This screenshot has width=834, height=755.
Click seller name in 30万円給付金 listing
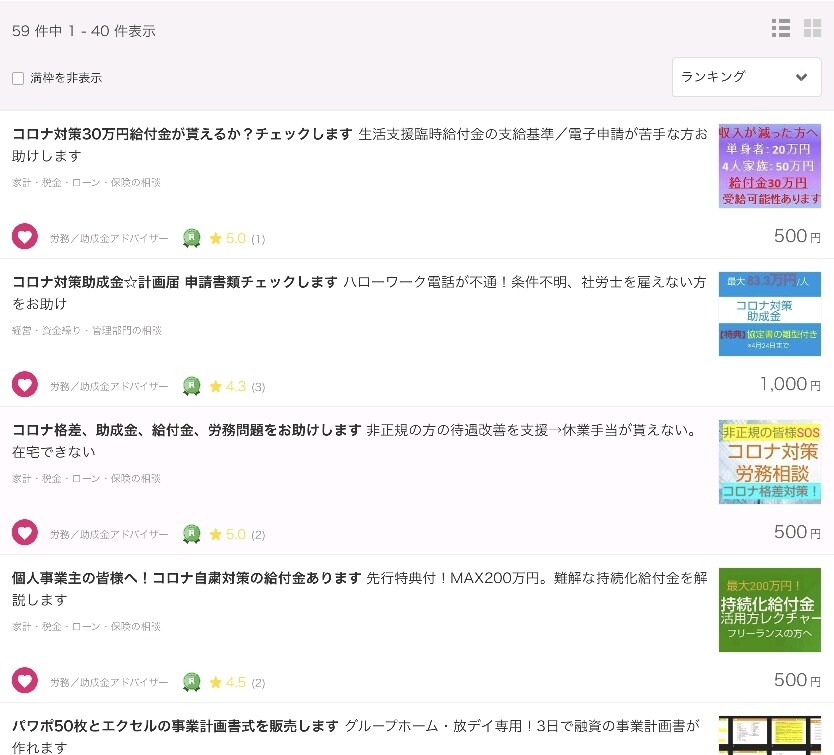(x=109, y=238)
